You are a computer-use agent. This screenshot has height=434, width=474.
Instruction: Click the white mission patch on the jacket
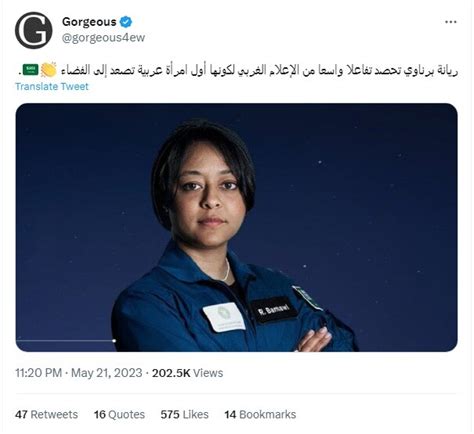point(224,317)
